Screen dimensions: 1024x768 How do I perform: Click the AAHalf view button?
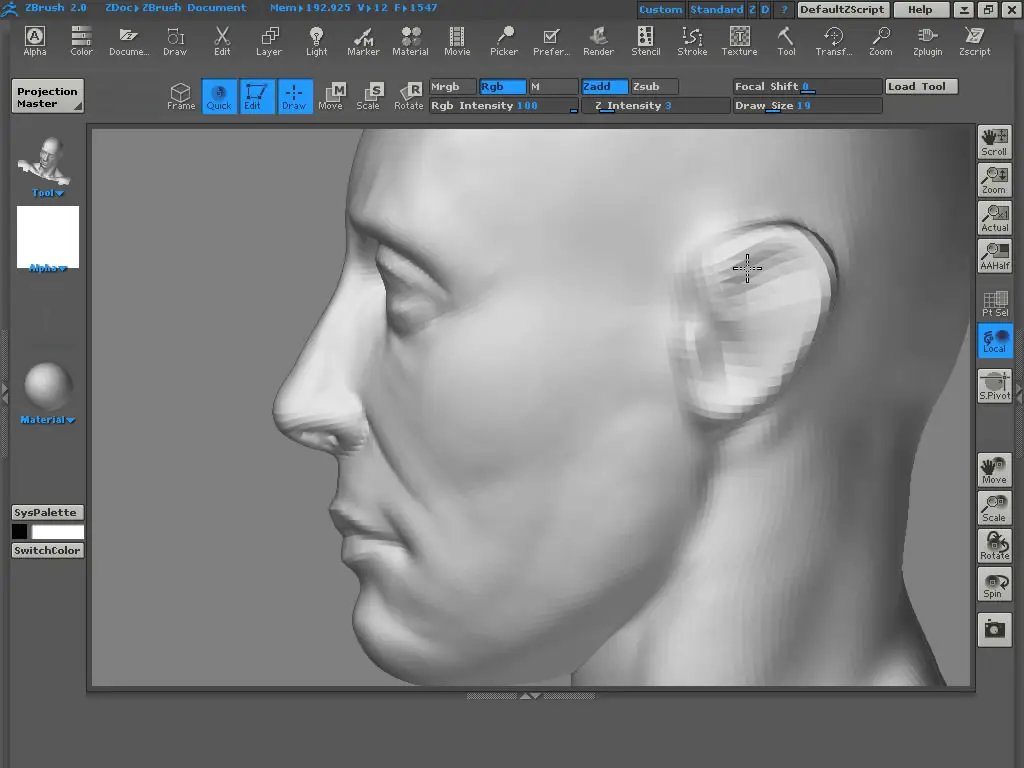[x=994, y=256]
